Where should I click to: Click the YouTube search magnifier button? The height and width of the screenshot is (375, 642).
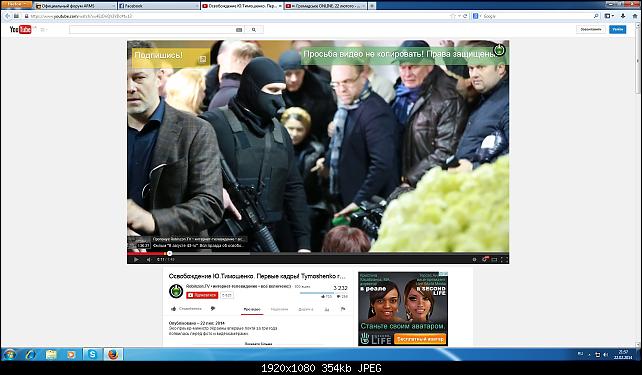(x=254, y=29)
